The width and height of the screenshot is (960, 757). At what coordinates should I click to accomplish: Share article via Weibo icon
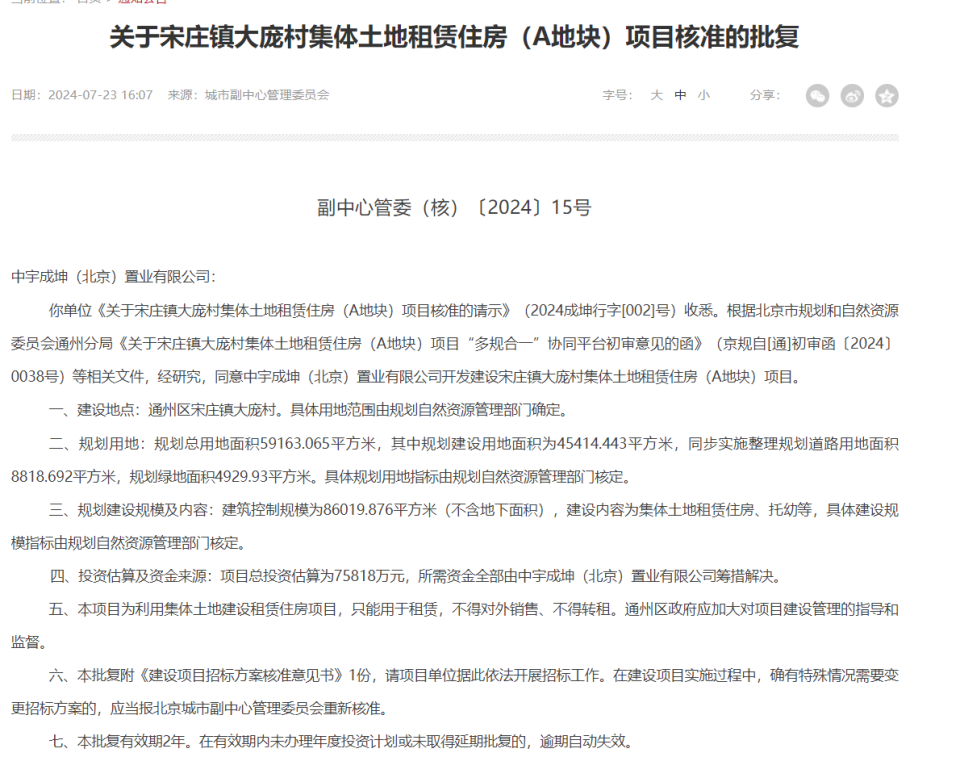(852, 96)
